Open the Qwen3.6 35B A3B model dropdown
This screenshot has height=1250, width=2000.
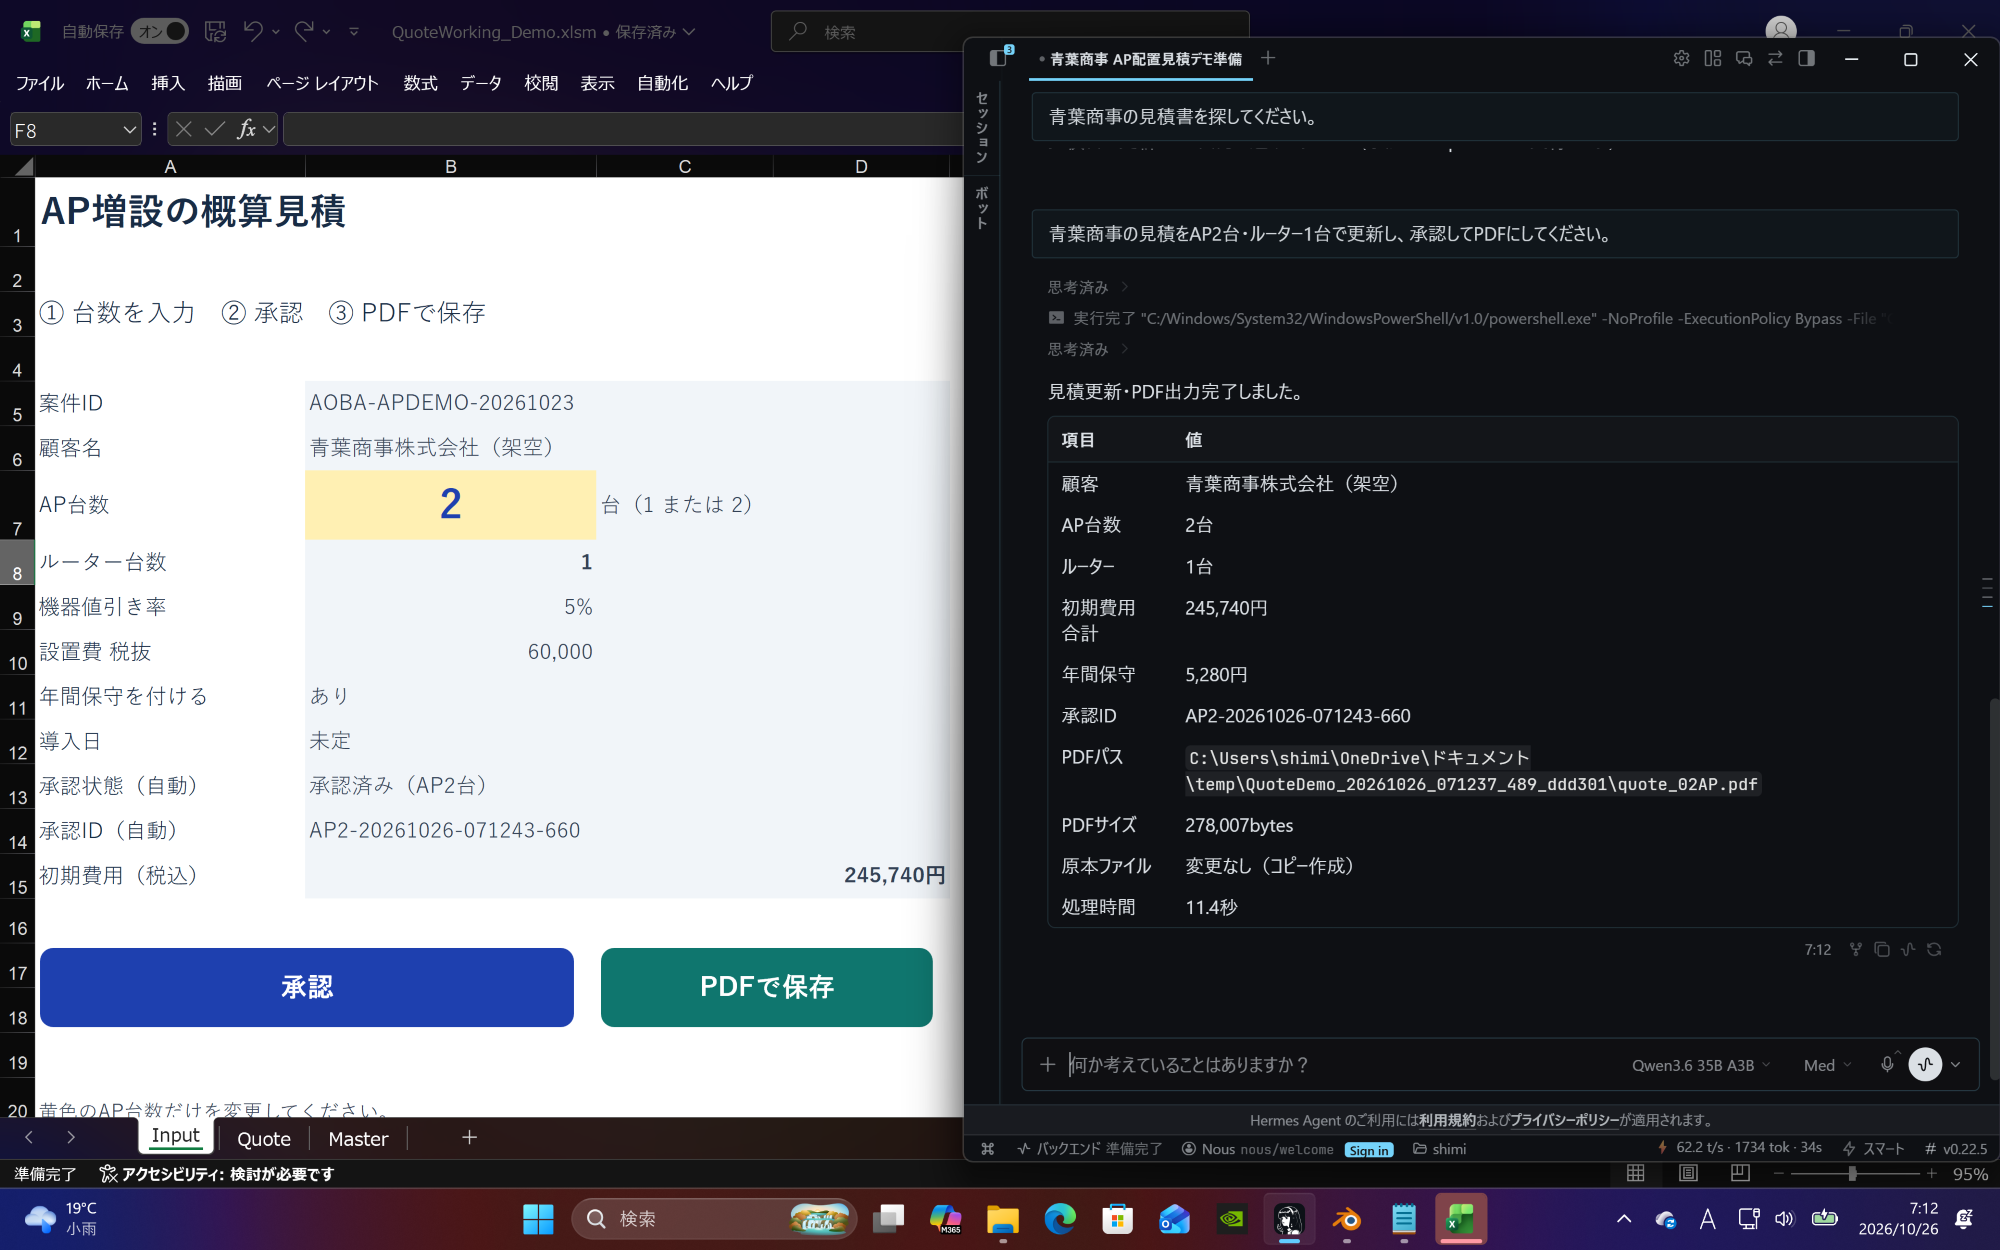1700,1065
